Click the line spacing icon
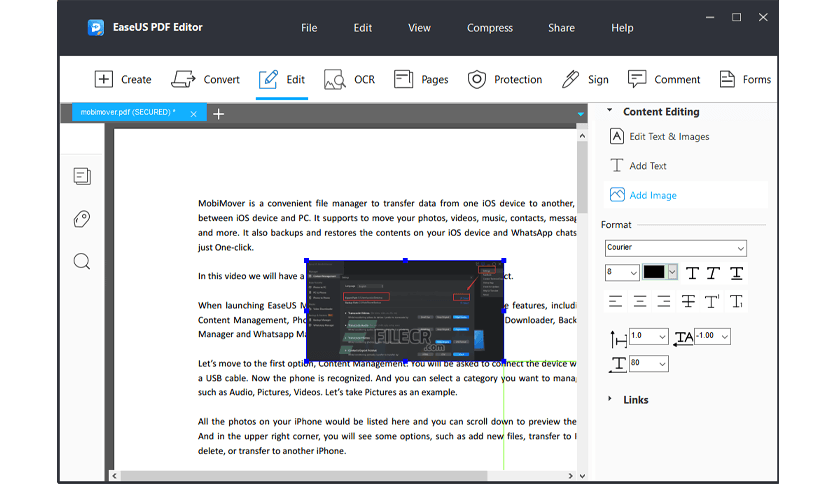Viewport: 836px width, 484px height. click(618, 338)
